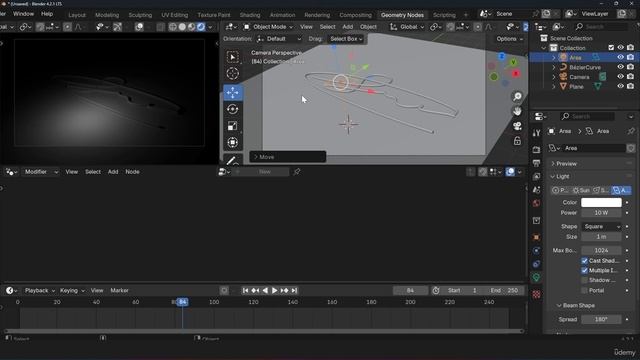Play animation in reverse
This screenshot has height=360, width=640.
[x=265, y=290]
